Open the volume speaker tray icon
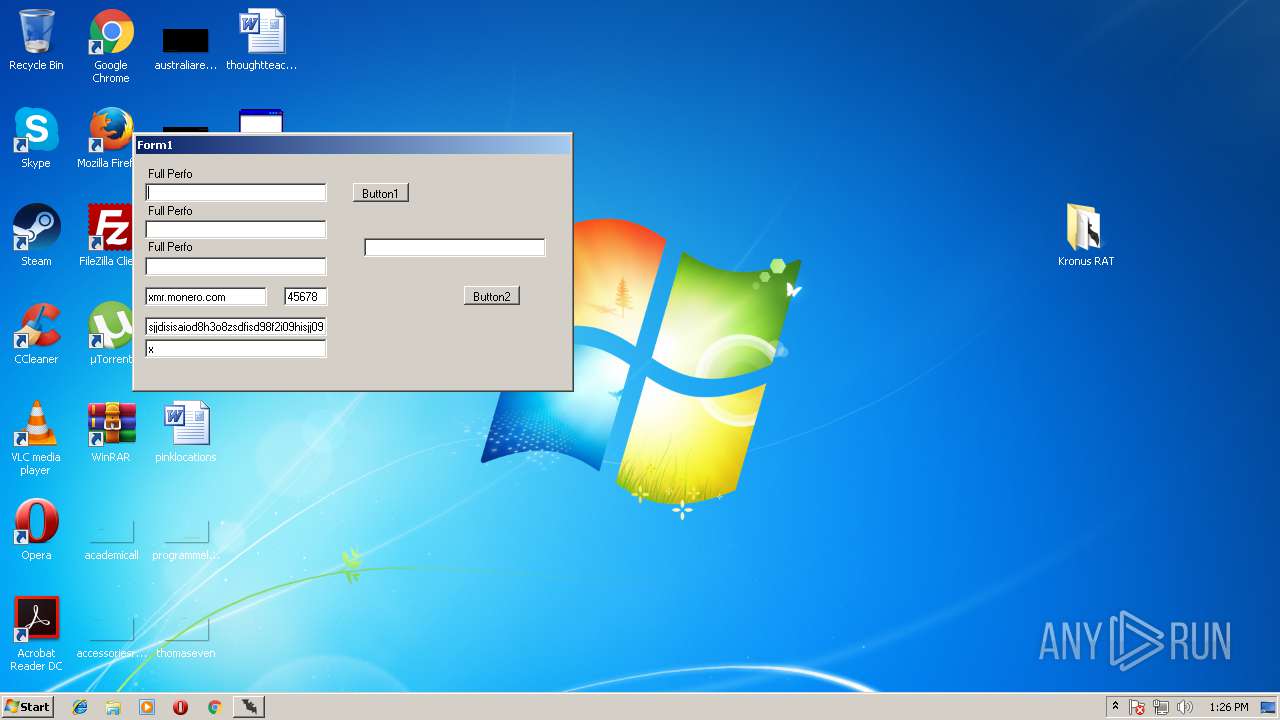Image resolution: width=1280 pixels, height=720 pixels. (x=1185, y=707)
